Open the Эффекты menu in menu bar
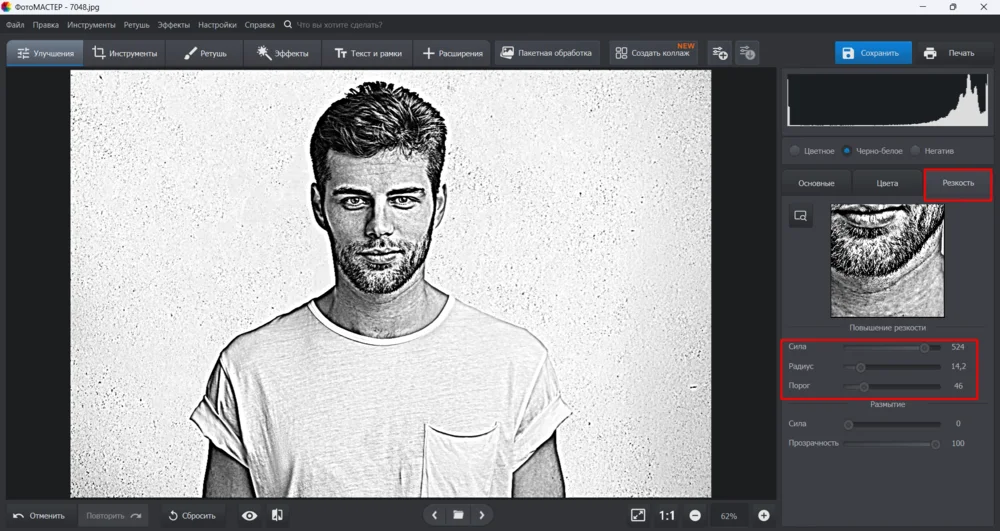 (x=173, y=24)
